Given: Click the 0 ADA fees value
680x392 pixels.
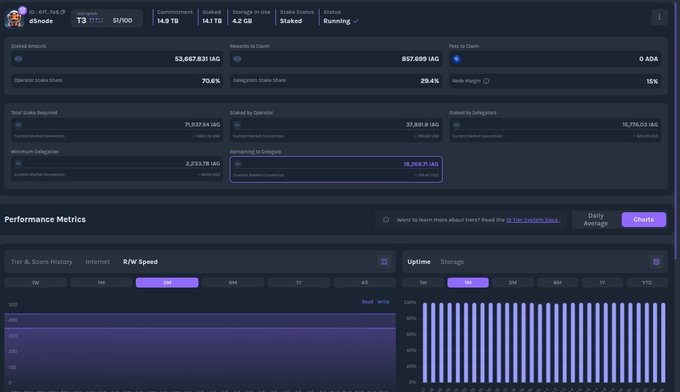Looking at the screenshot, I should pyautogui.click(x=648, y=59).
